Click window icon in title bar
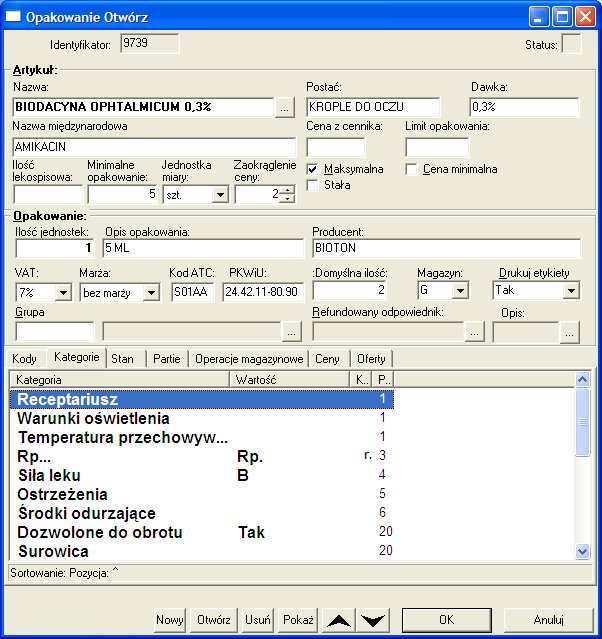The image size is (602, 639). pyautogui.click(x=13, y=16)
